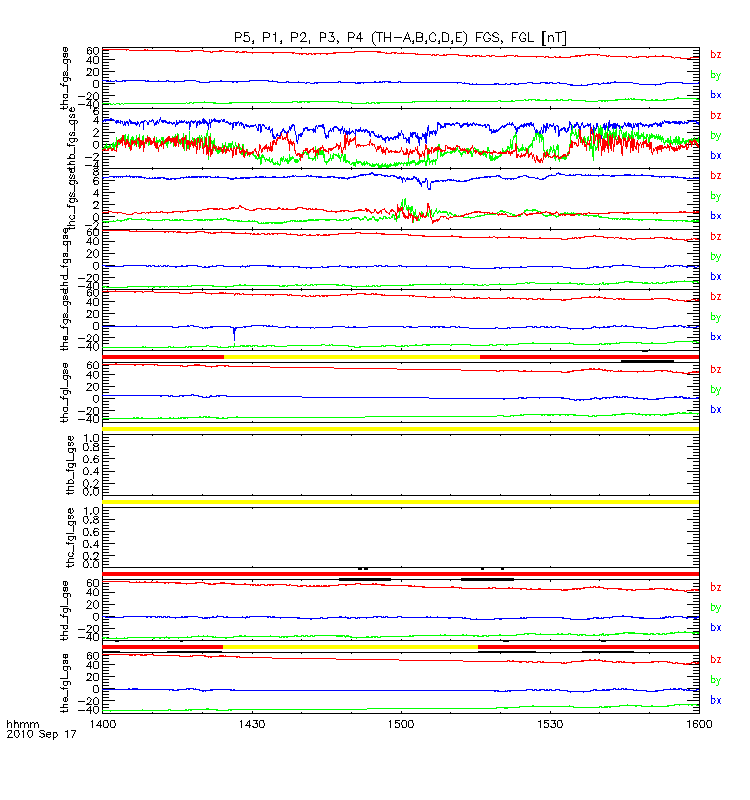This screenshot has width=750, height=800.
Task: Select the green 'by' legend of the tha_fgs_gse panel
Action: (x=715, y=75)
